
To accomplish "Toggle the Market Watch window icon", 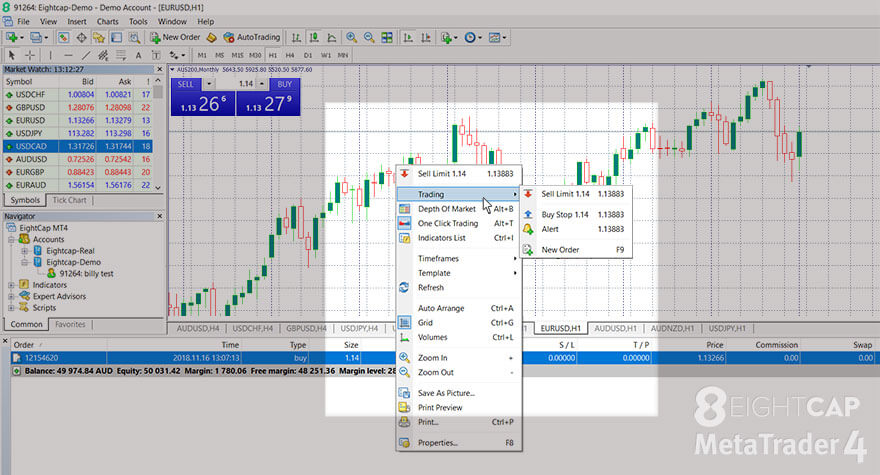I will pos(63,38).
